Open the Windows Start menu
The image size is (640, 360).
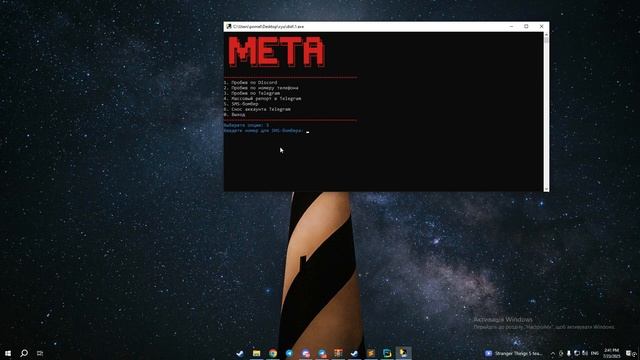(8, 353)
